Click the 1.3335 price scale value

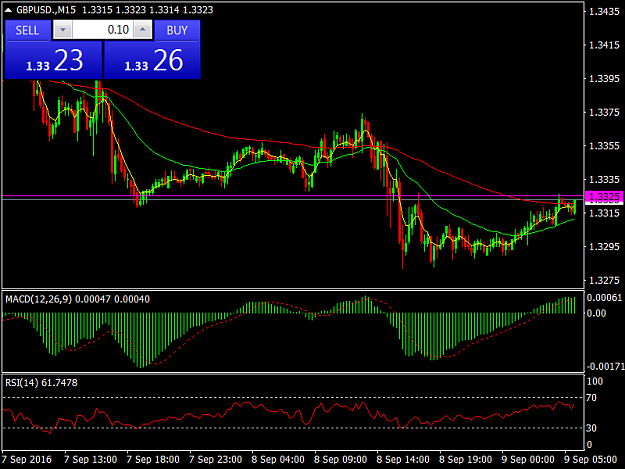604,180
